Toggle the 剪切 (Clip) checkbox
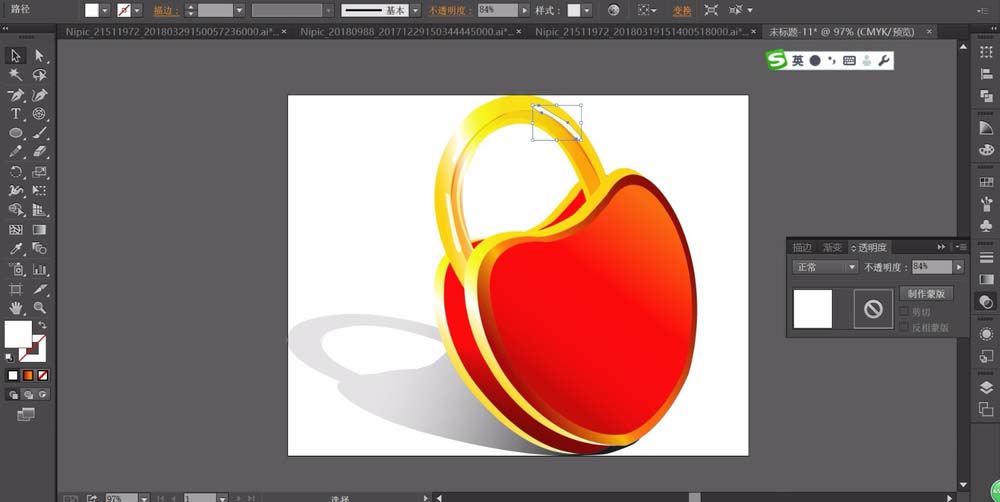This screenshot has height=502, width=1000. click(x=904, y=312)
